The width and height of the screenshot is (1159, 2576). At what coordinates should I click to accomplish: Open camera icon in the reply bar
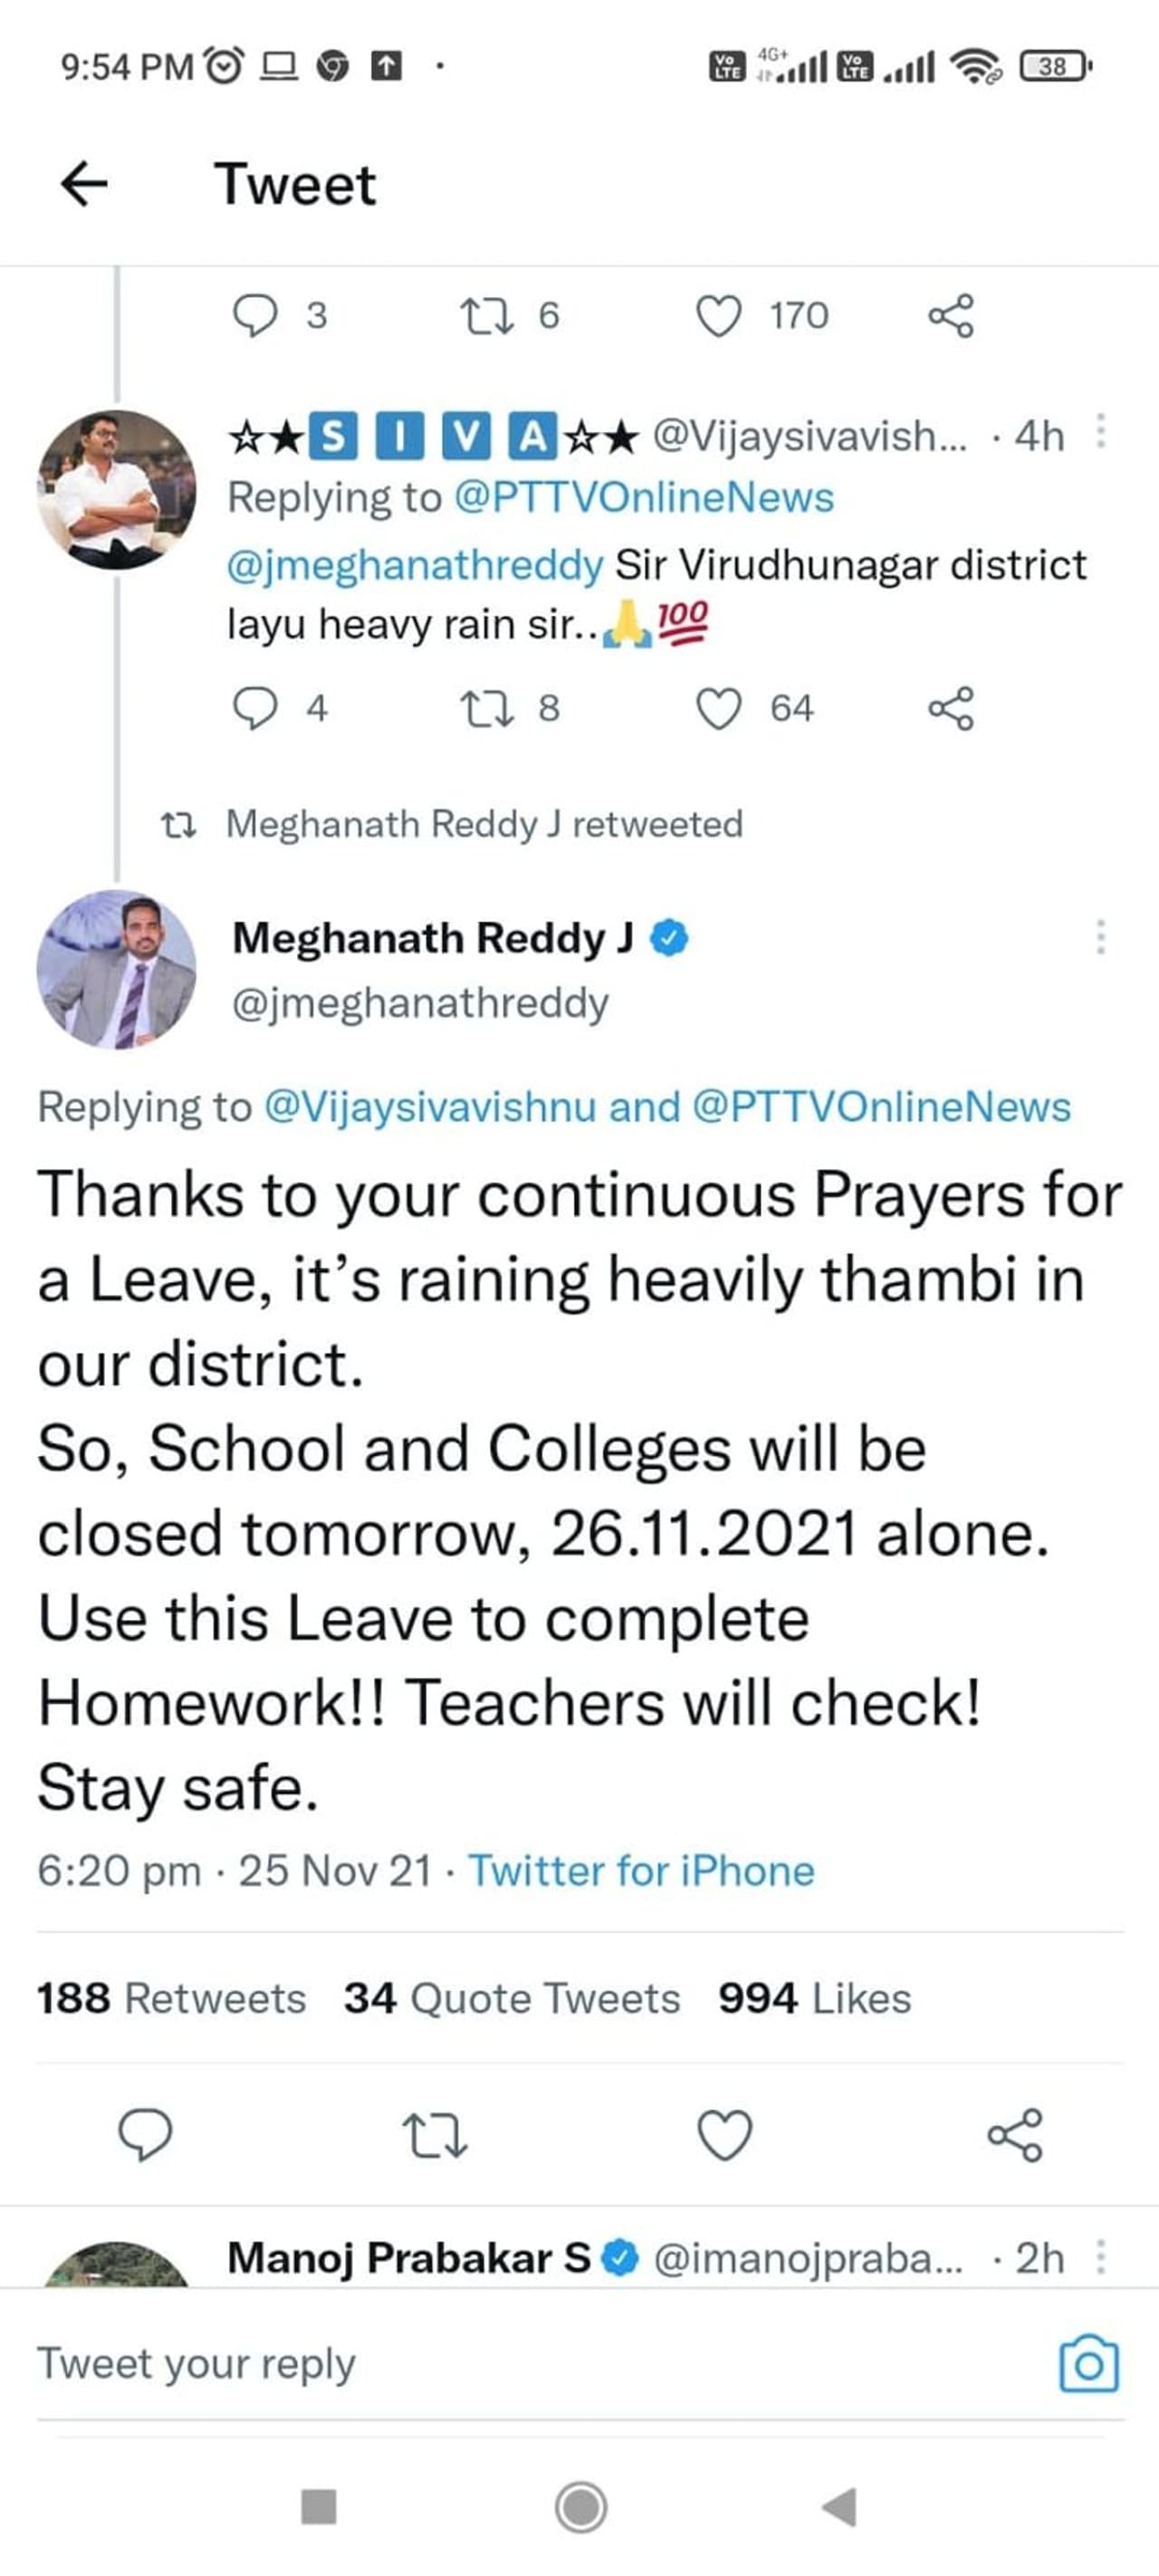pyautogui.click(x=1088, y=2364)
